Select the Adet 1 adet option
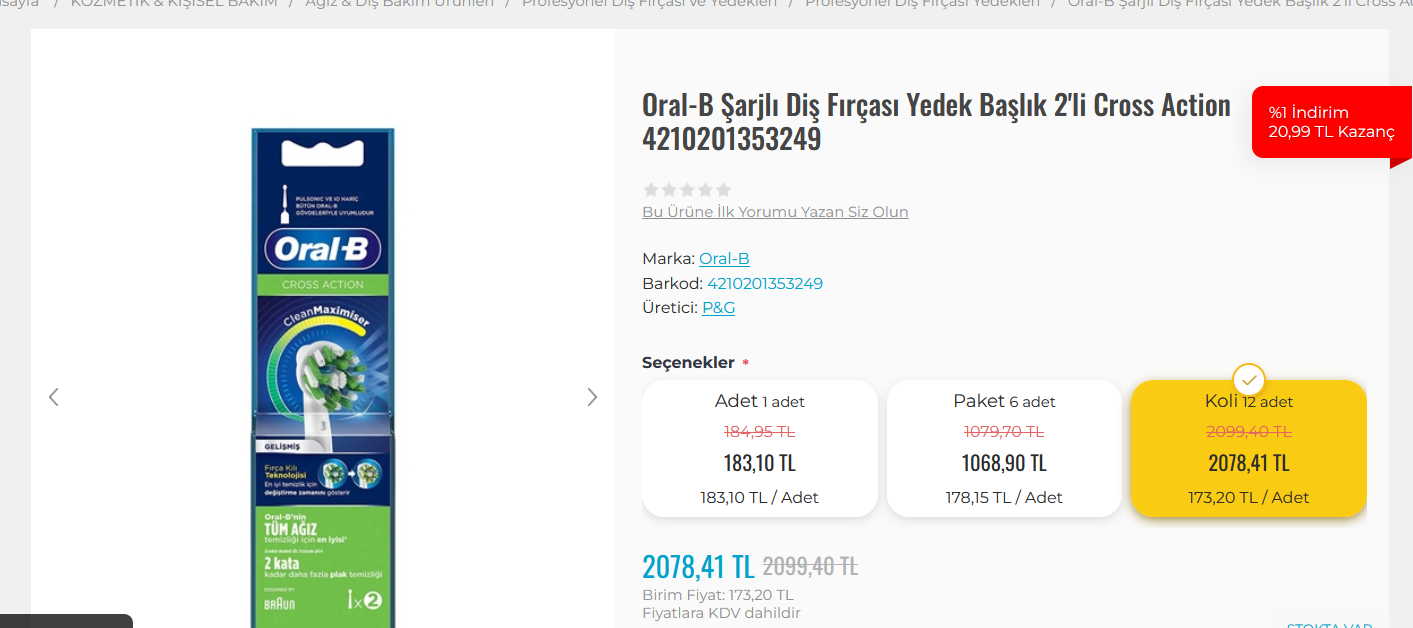Screen dimensions: 1413x628 (760, 448)
